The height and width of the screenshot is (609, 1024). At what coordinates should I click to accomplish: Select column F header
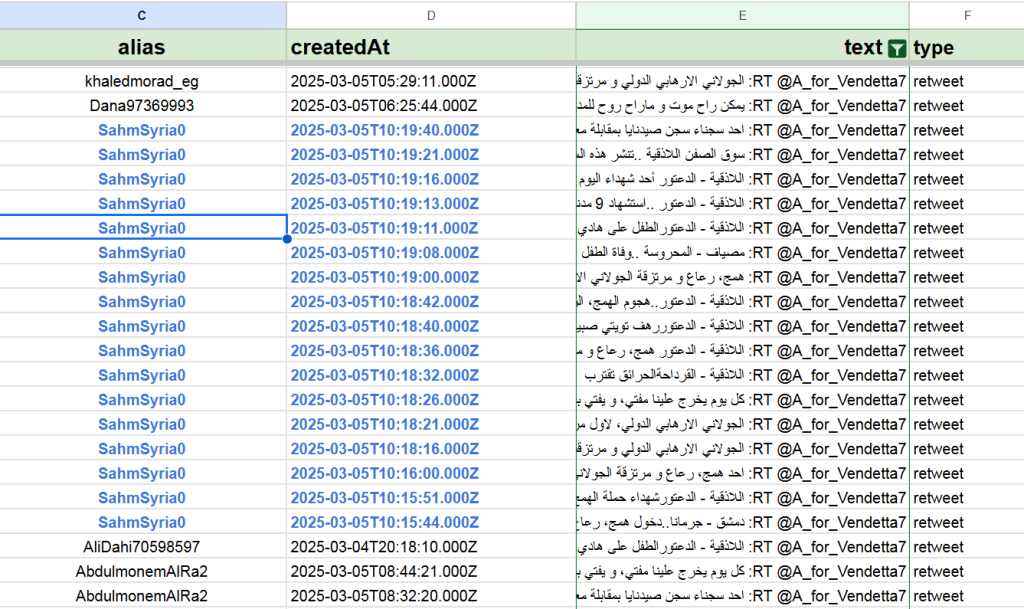tap(966, 15)
